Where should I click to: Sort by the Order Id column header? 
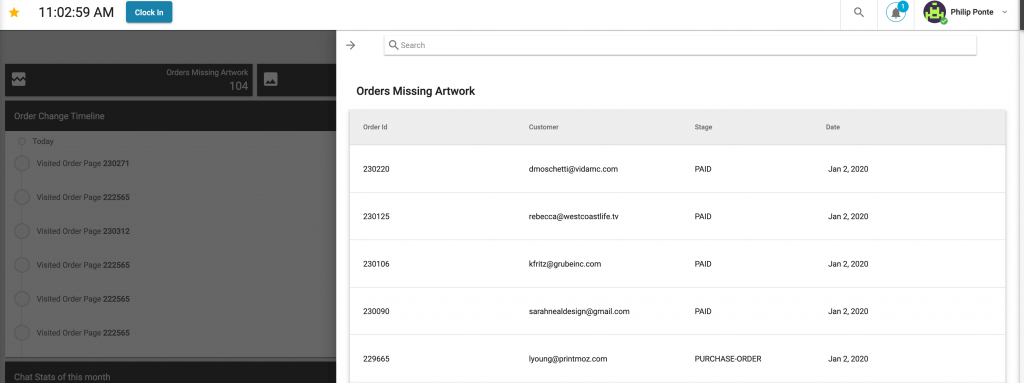(376, 127)
